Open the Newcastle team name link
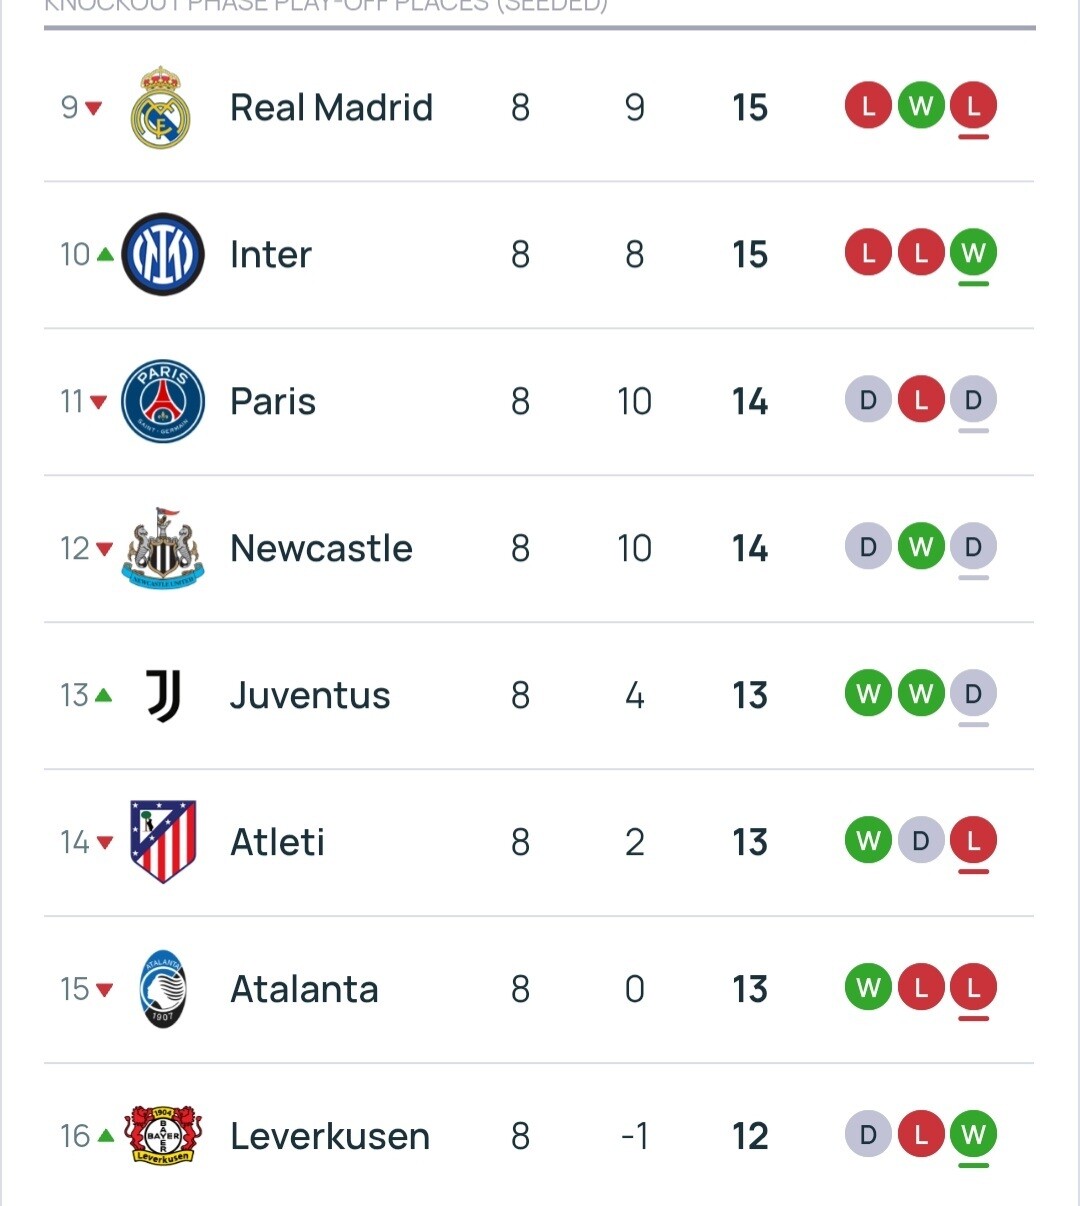This screenshot has height=1206, width=1080. click(x=321, y=548)
